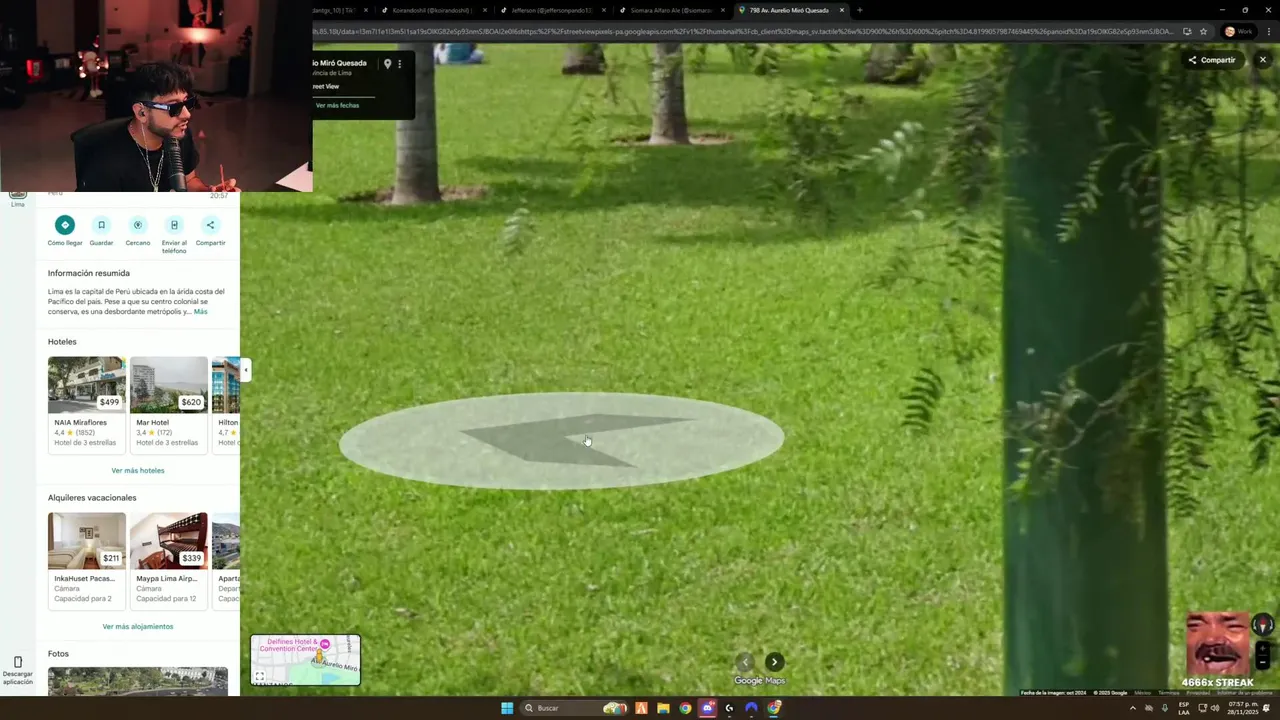This screenshot has height=720, width=1280.
Task: Show hidden tray icons chevron
Action: [1133, 708]
